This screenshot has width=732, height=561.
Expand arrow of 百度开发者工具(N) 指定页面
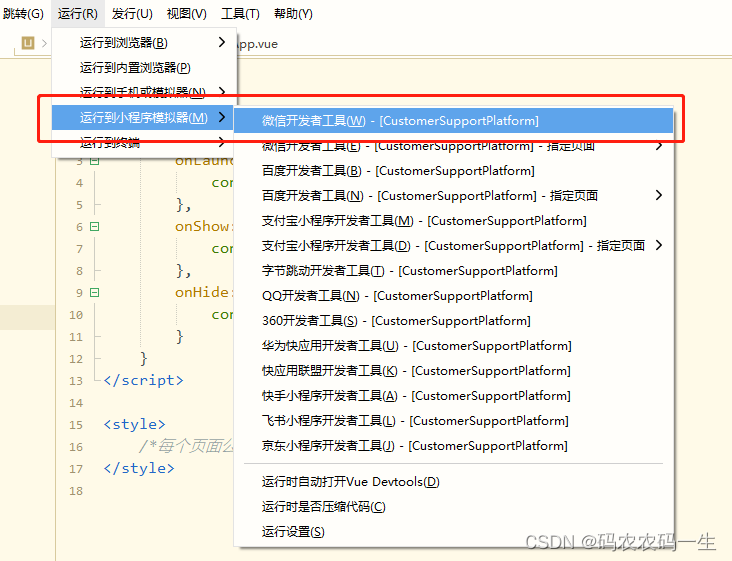pos(659,195)
